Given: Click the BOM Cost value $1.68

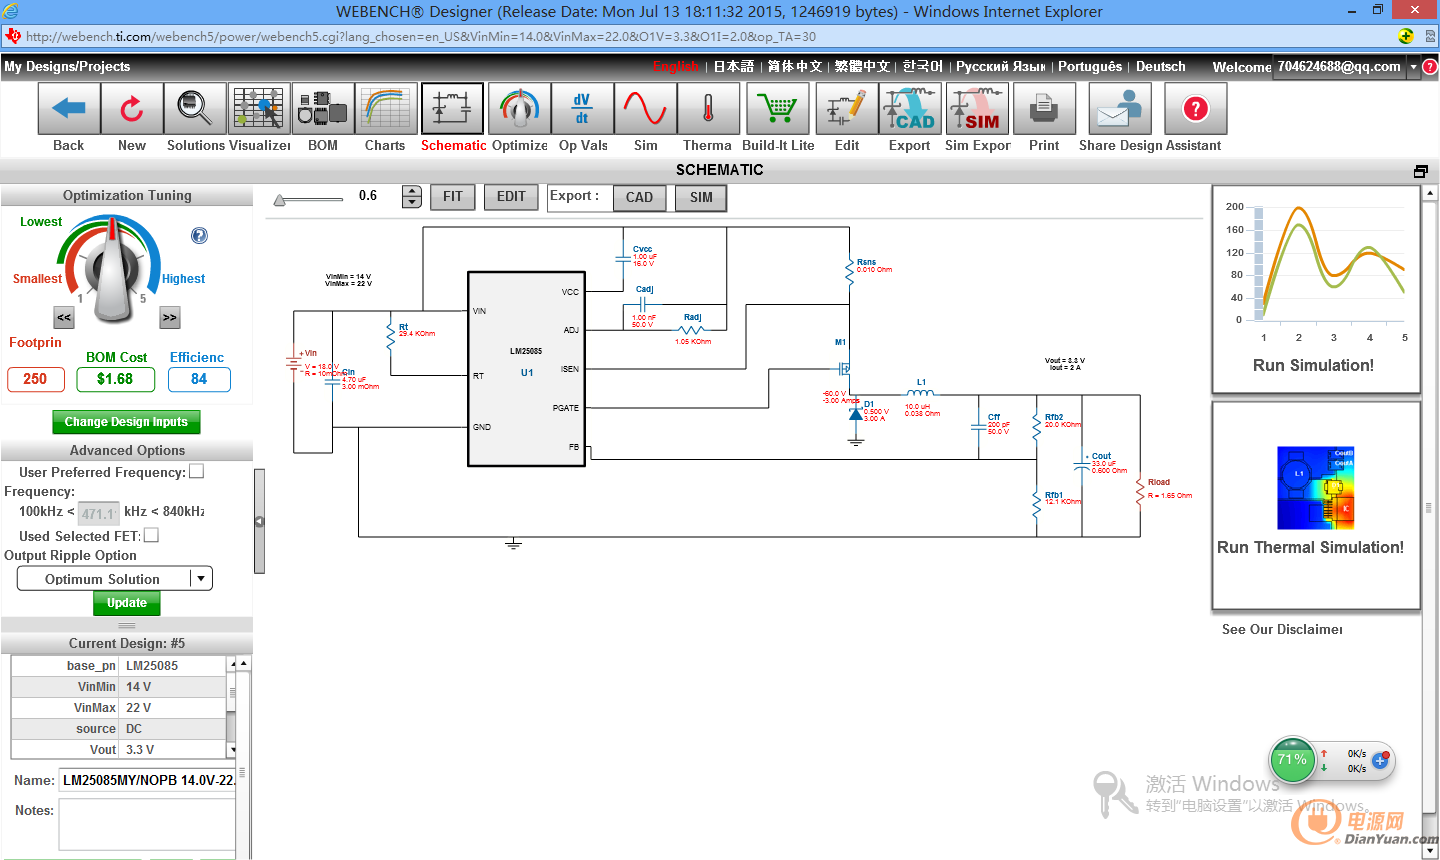Looking at the screenshot, I should click(x=115, y=379).
